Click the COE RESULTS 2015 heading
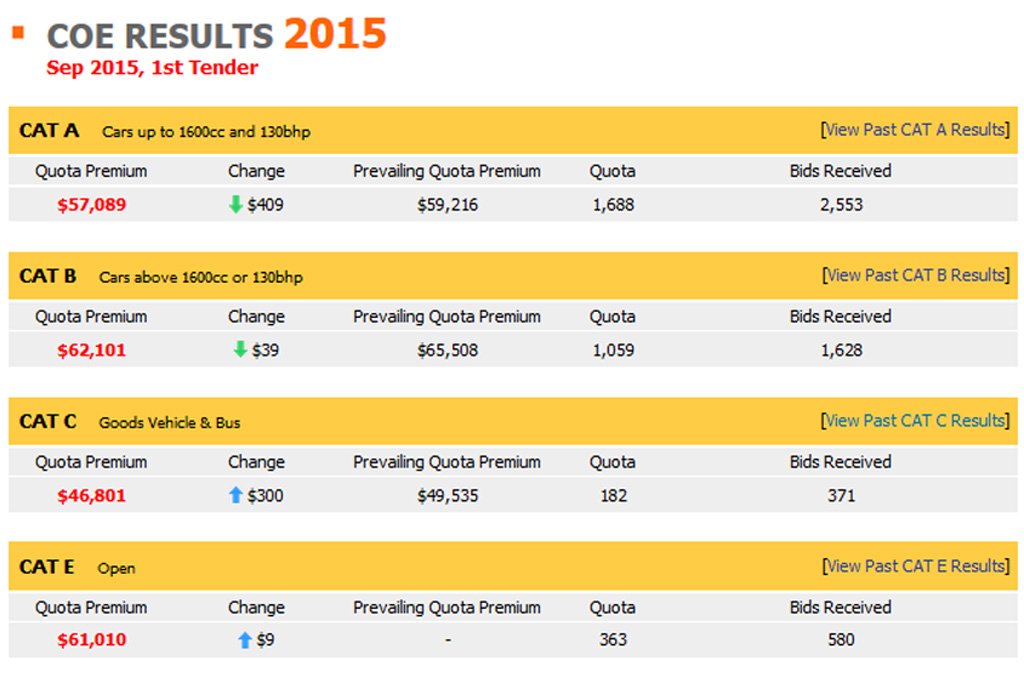 pyautogui.click(x=216, y=34)
